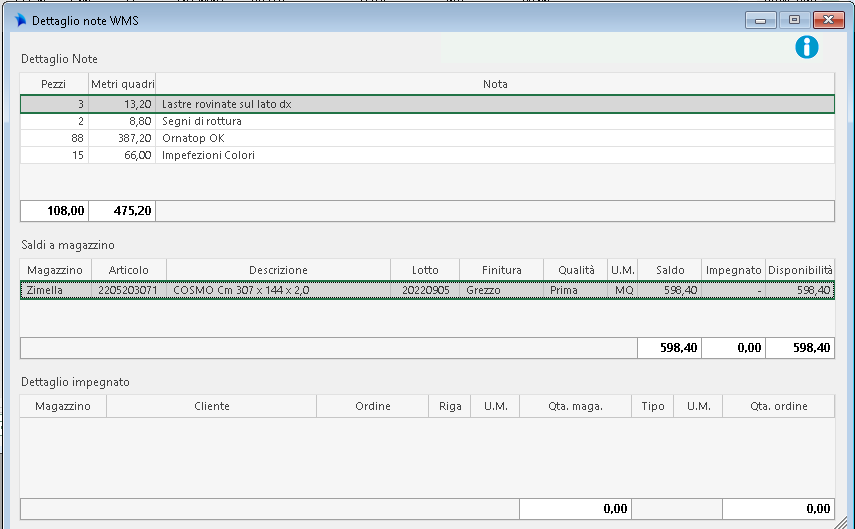Viewport: 855px width, 529px height.
Task: Click the Qta. ordine total 0,00
Action: point(779,509)
